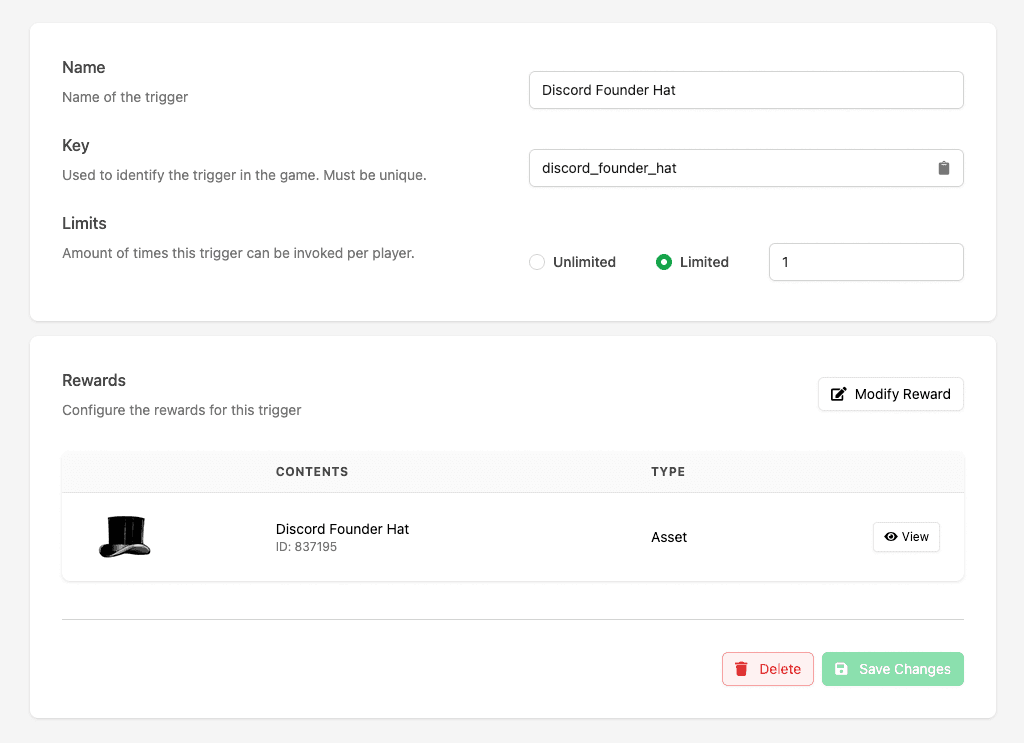Click the CONTENTS column header
This screenshot has width=1024, height=743.
point(312,472)
